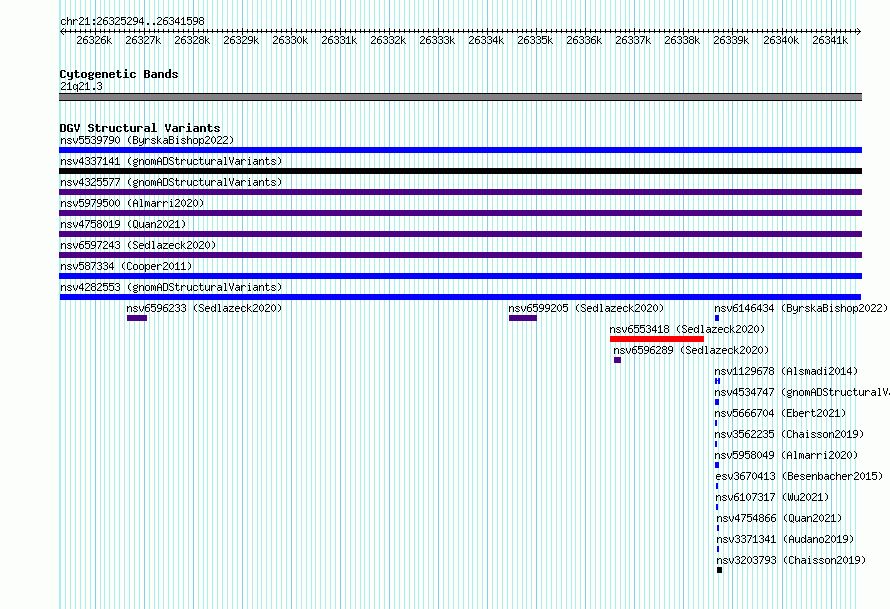Click the DGV Structural Variants track title
The image size is (890, 609).
click(140, 128)
